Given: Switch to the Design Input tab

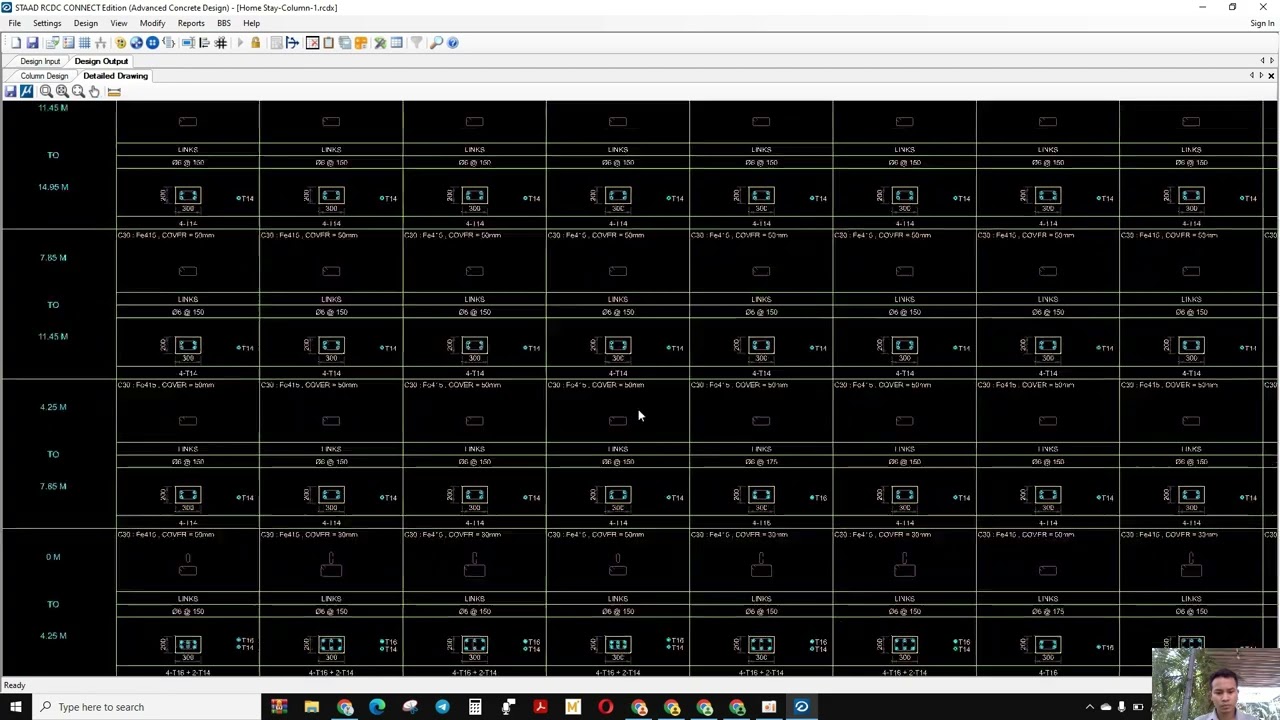Looking at the screenshot, I should [40, 61].
